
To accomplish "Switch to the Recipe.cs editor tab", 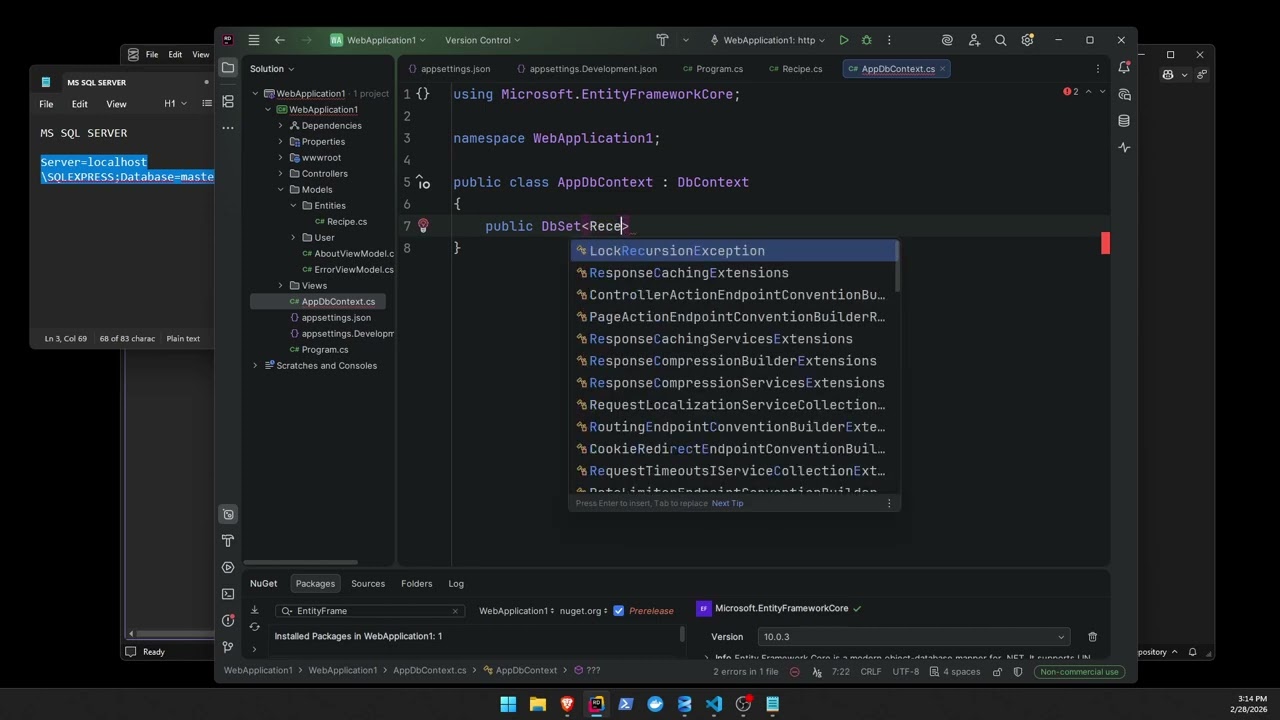I will (796, 69).
